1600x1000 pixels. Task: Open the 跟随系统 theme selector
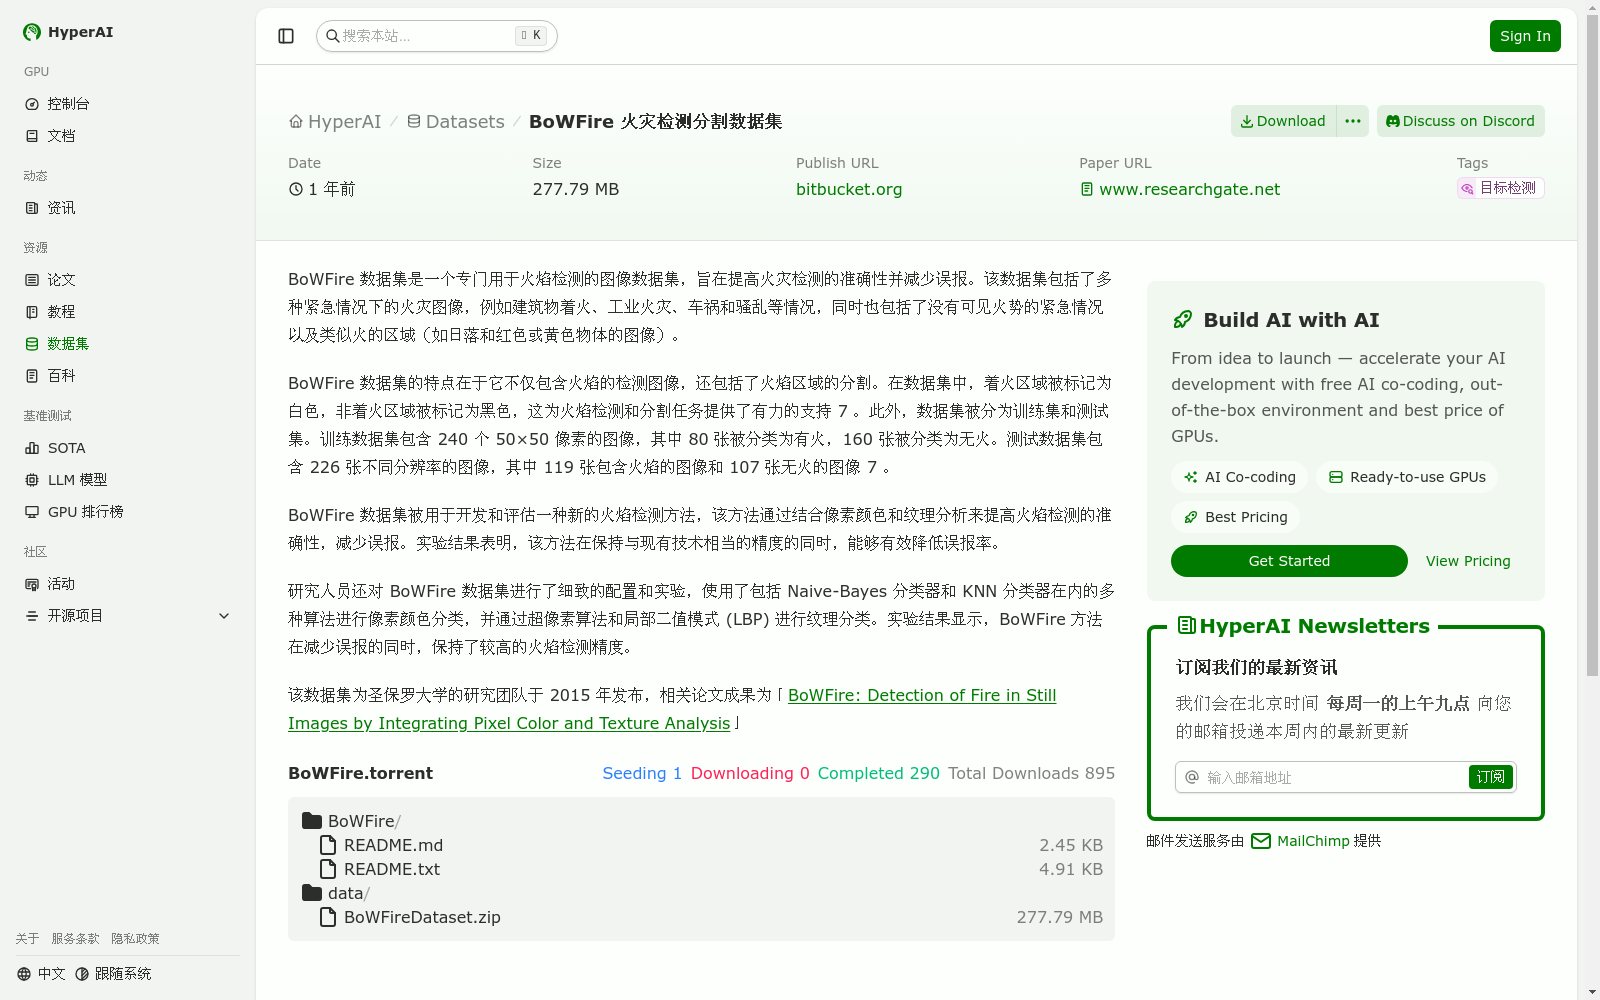coord(113,974)
